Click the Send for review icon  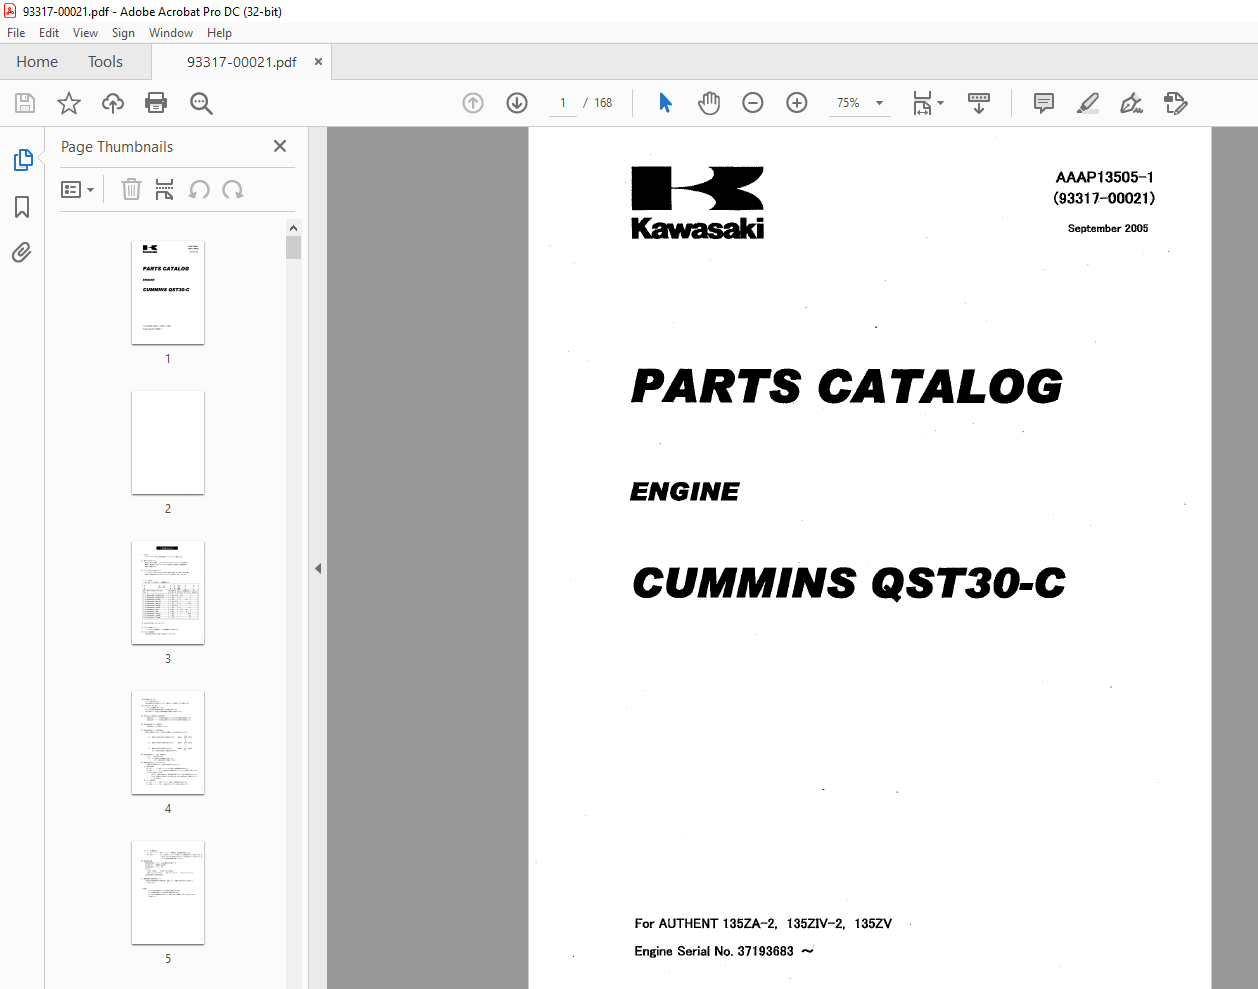pyautogui.click(x=1176, y=103)
